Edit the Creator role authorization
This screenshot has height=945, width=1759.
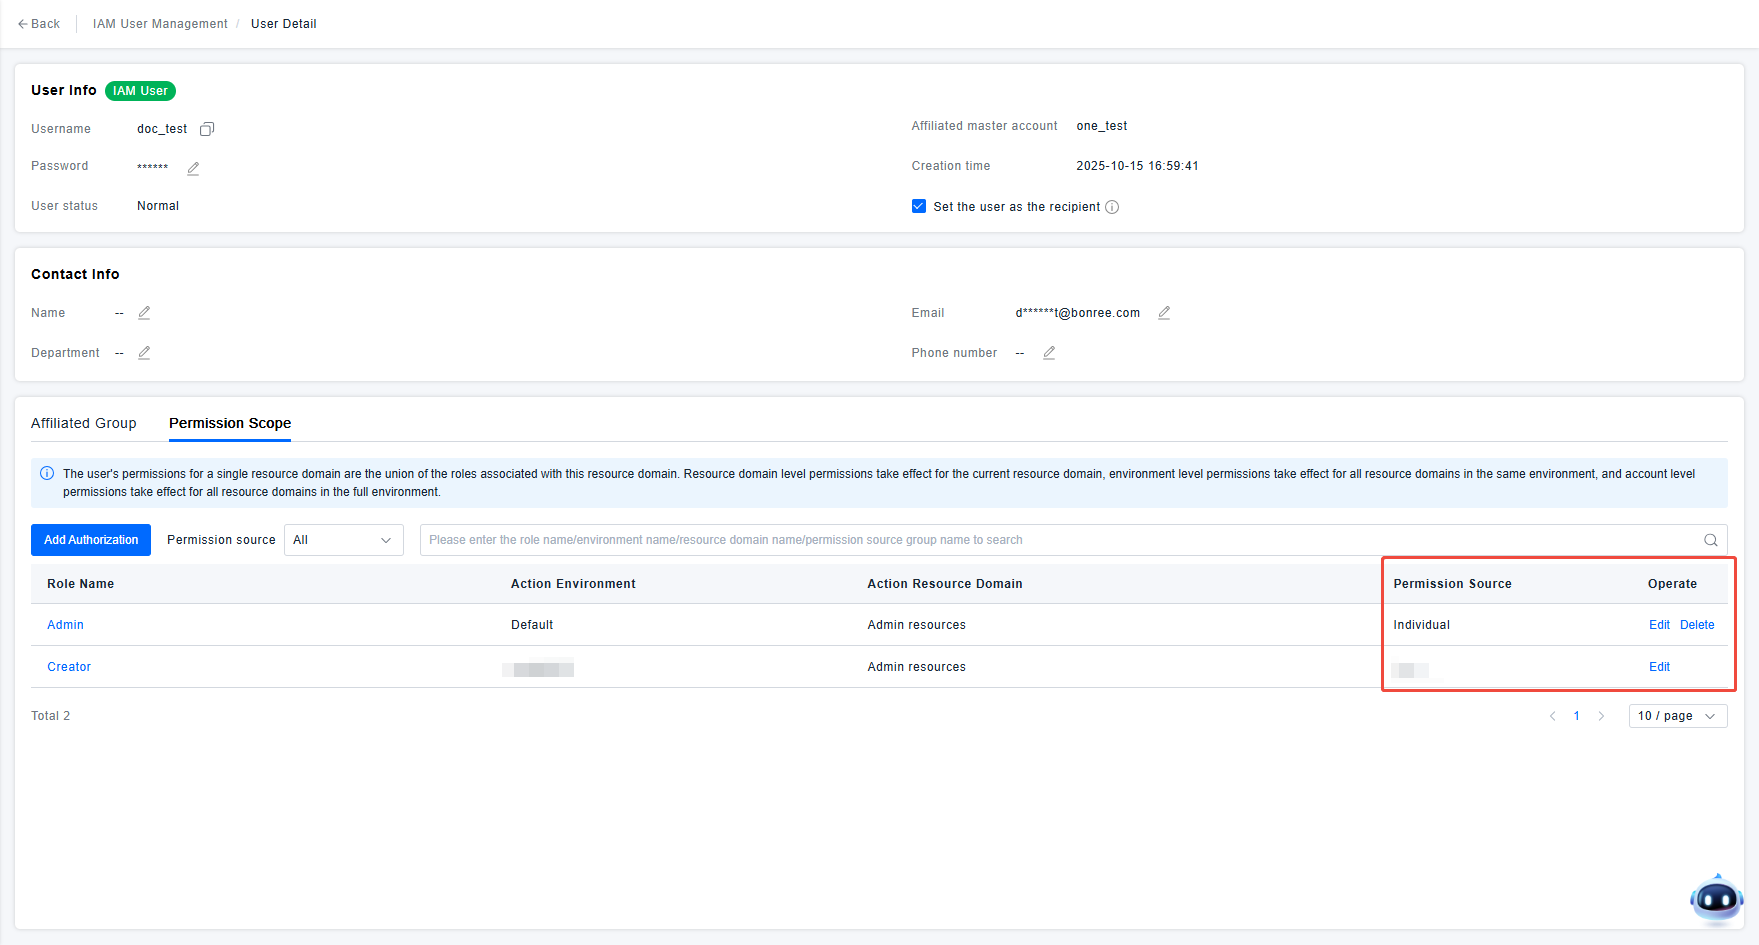[x=1659, y=667]
